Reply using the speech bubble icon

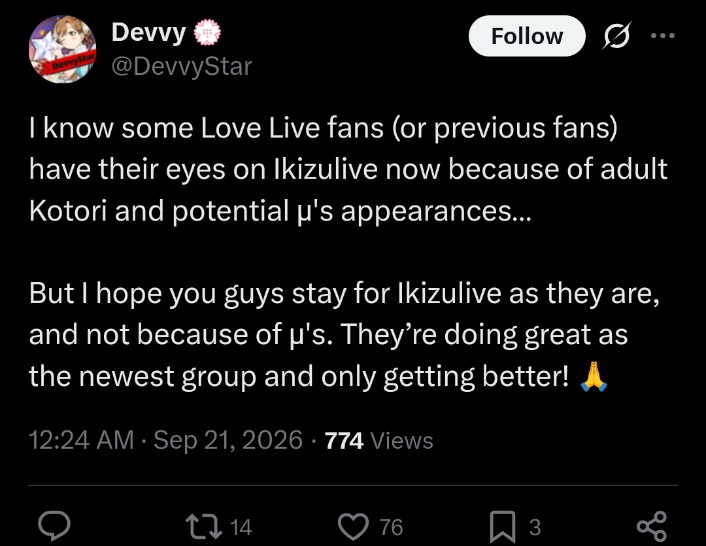(54, 526)
